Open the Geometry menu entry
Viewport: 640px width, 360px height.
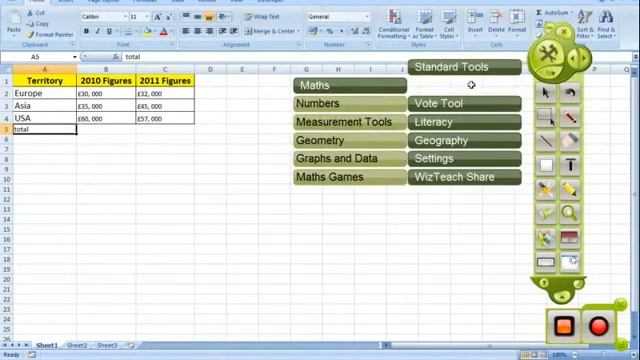tap(350, 140)
